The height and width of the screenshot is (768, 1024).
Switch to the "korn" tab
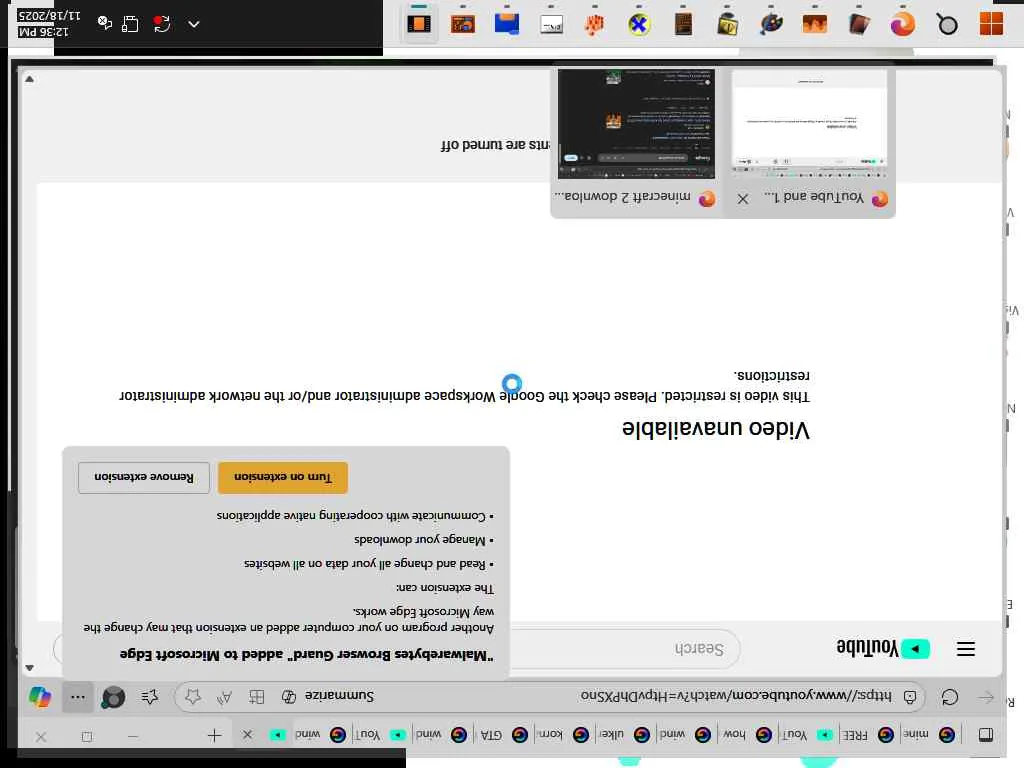point(563,735)
